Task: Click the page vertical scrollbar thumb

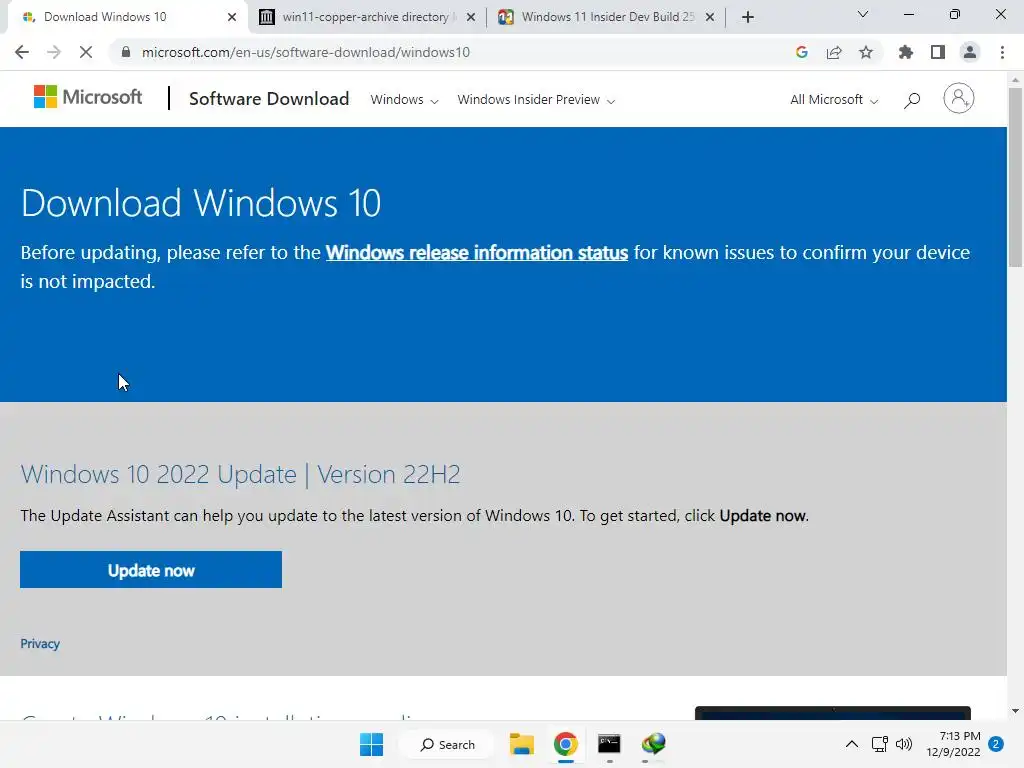Action: (x=1015, y=176)
